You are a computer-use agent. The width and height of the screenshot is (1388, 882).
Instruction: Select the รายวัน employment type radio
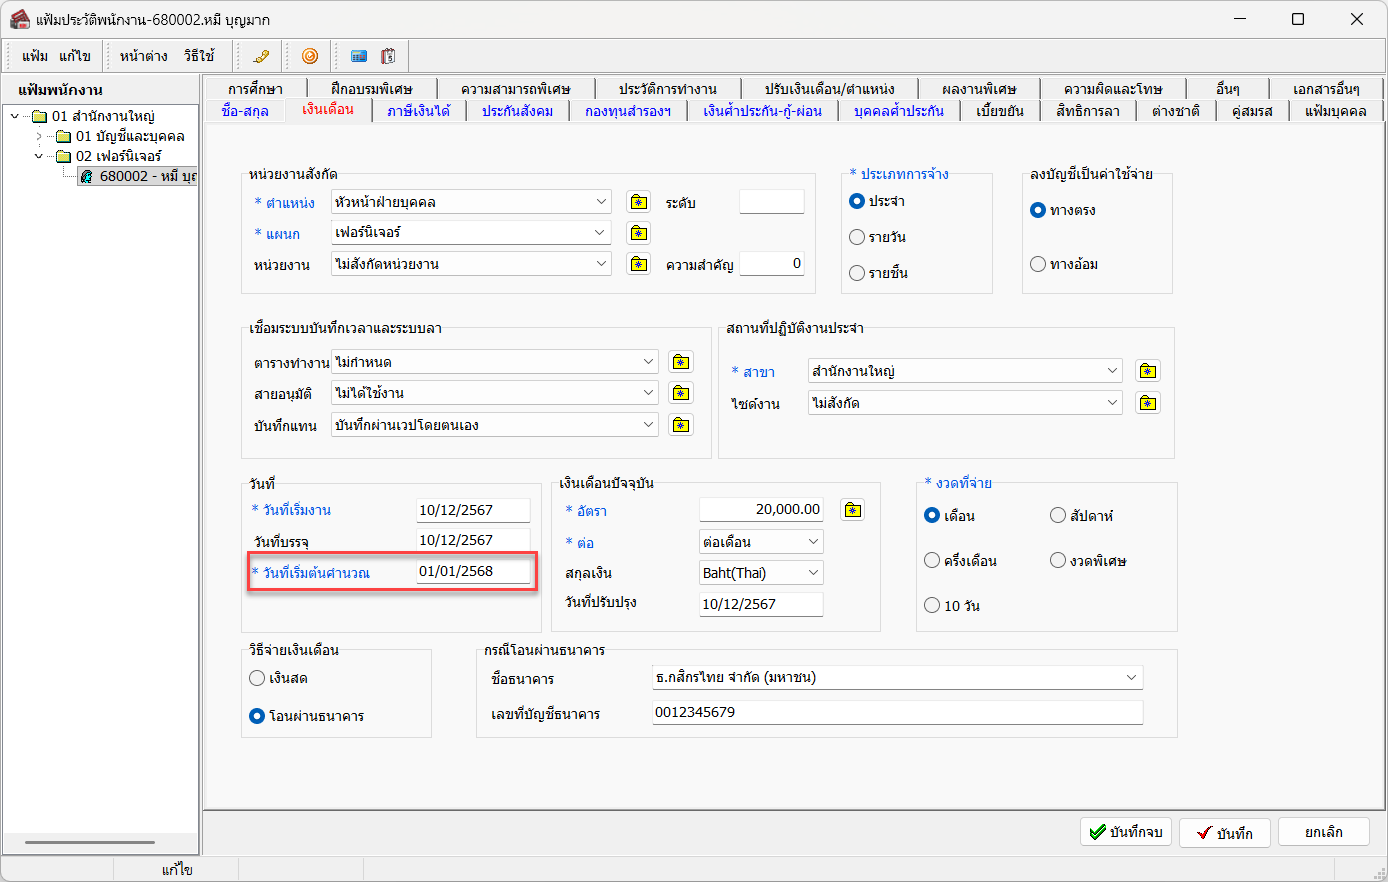coord(857,237)
